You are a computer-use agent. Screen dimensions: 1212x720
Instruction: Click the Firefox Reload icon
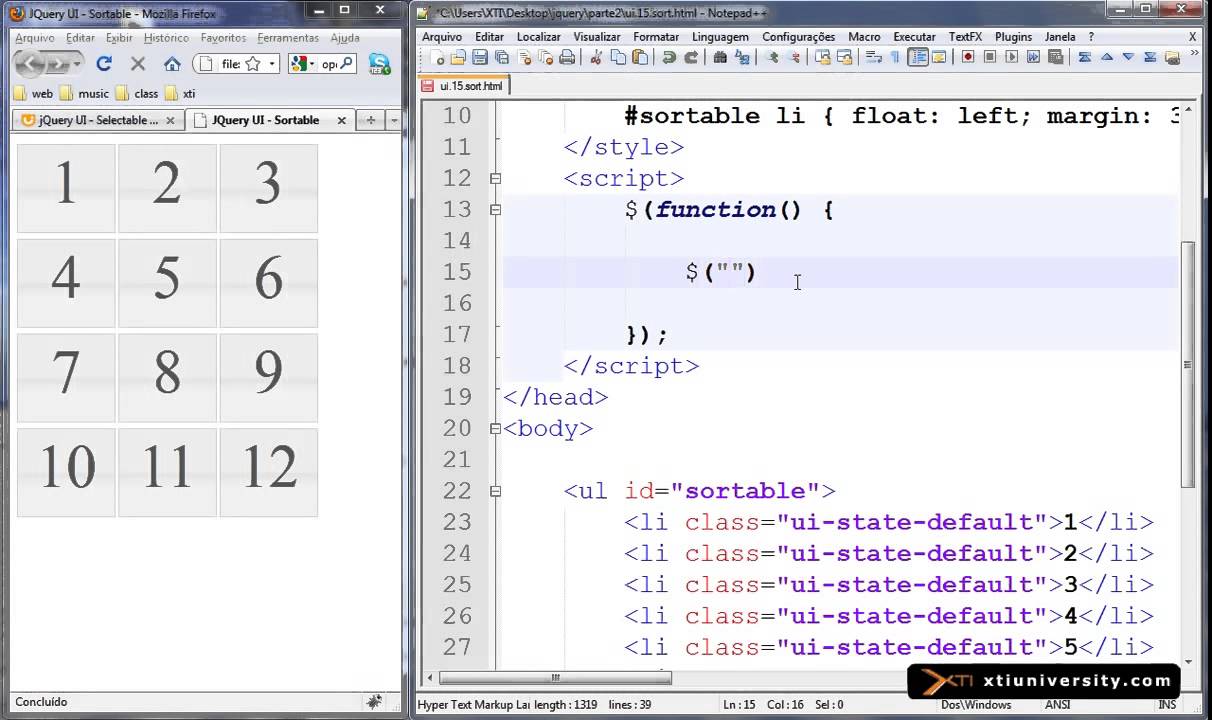104,63
